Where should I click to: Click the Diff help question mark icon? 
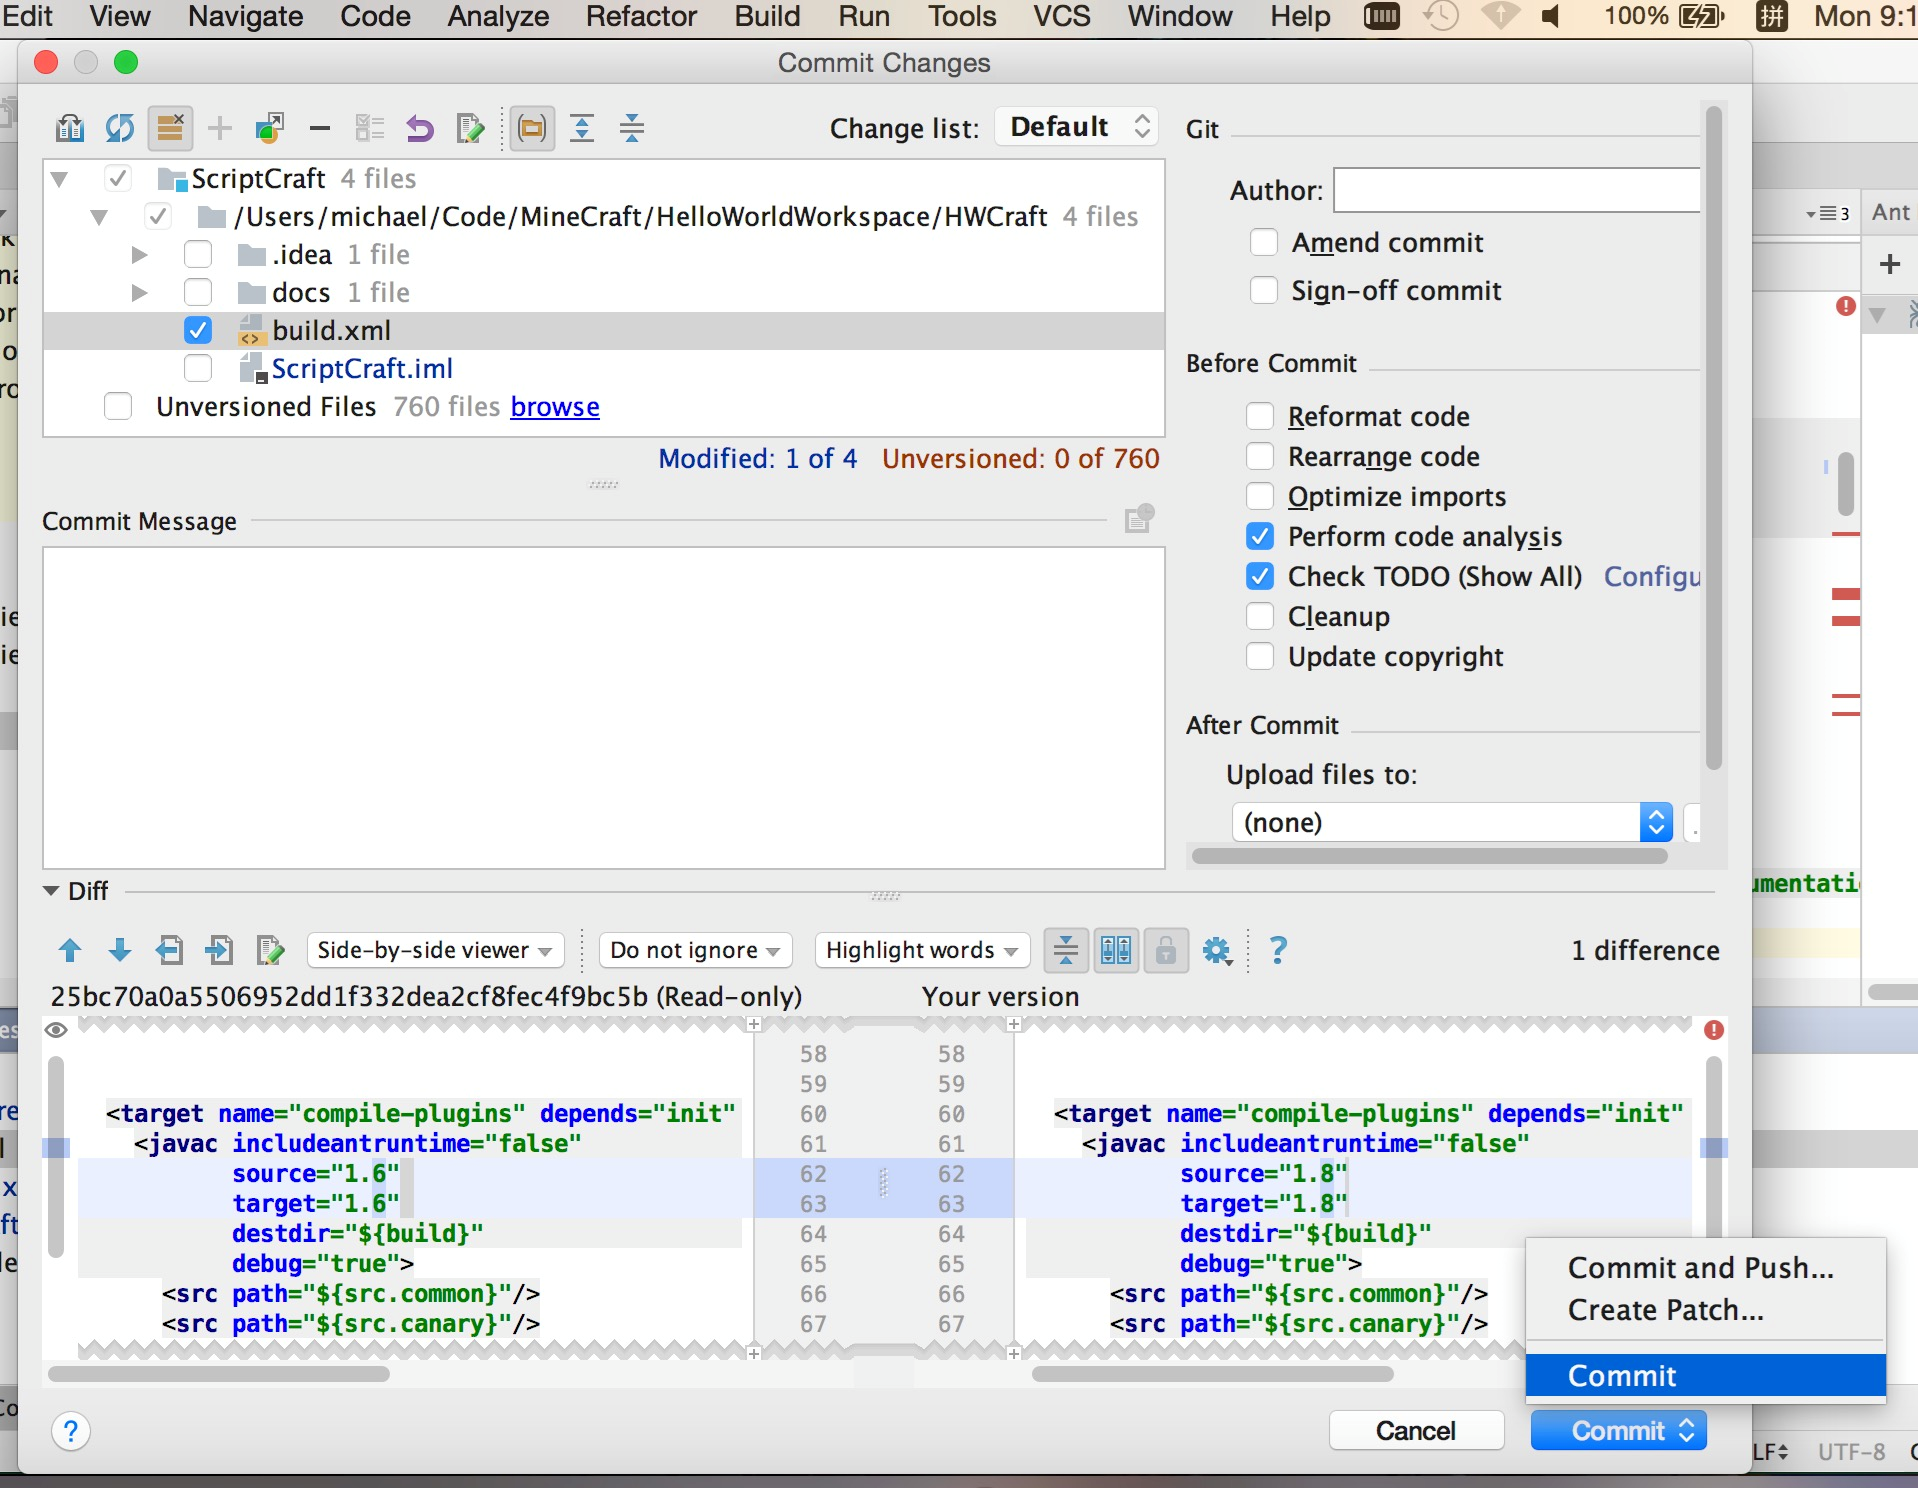click(x=1278, y=950)
